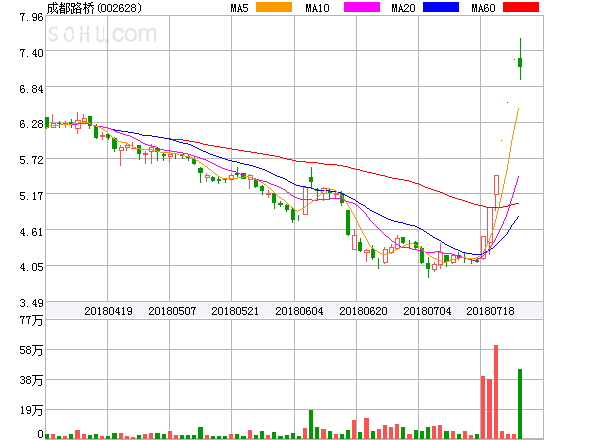Click the last green candlestick near 7.40

pos(520,59)
